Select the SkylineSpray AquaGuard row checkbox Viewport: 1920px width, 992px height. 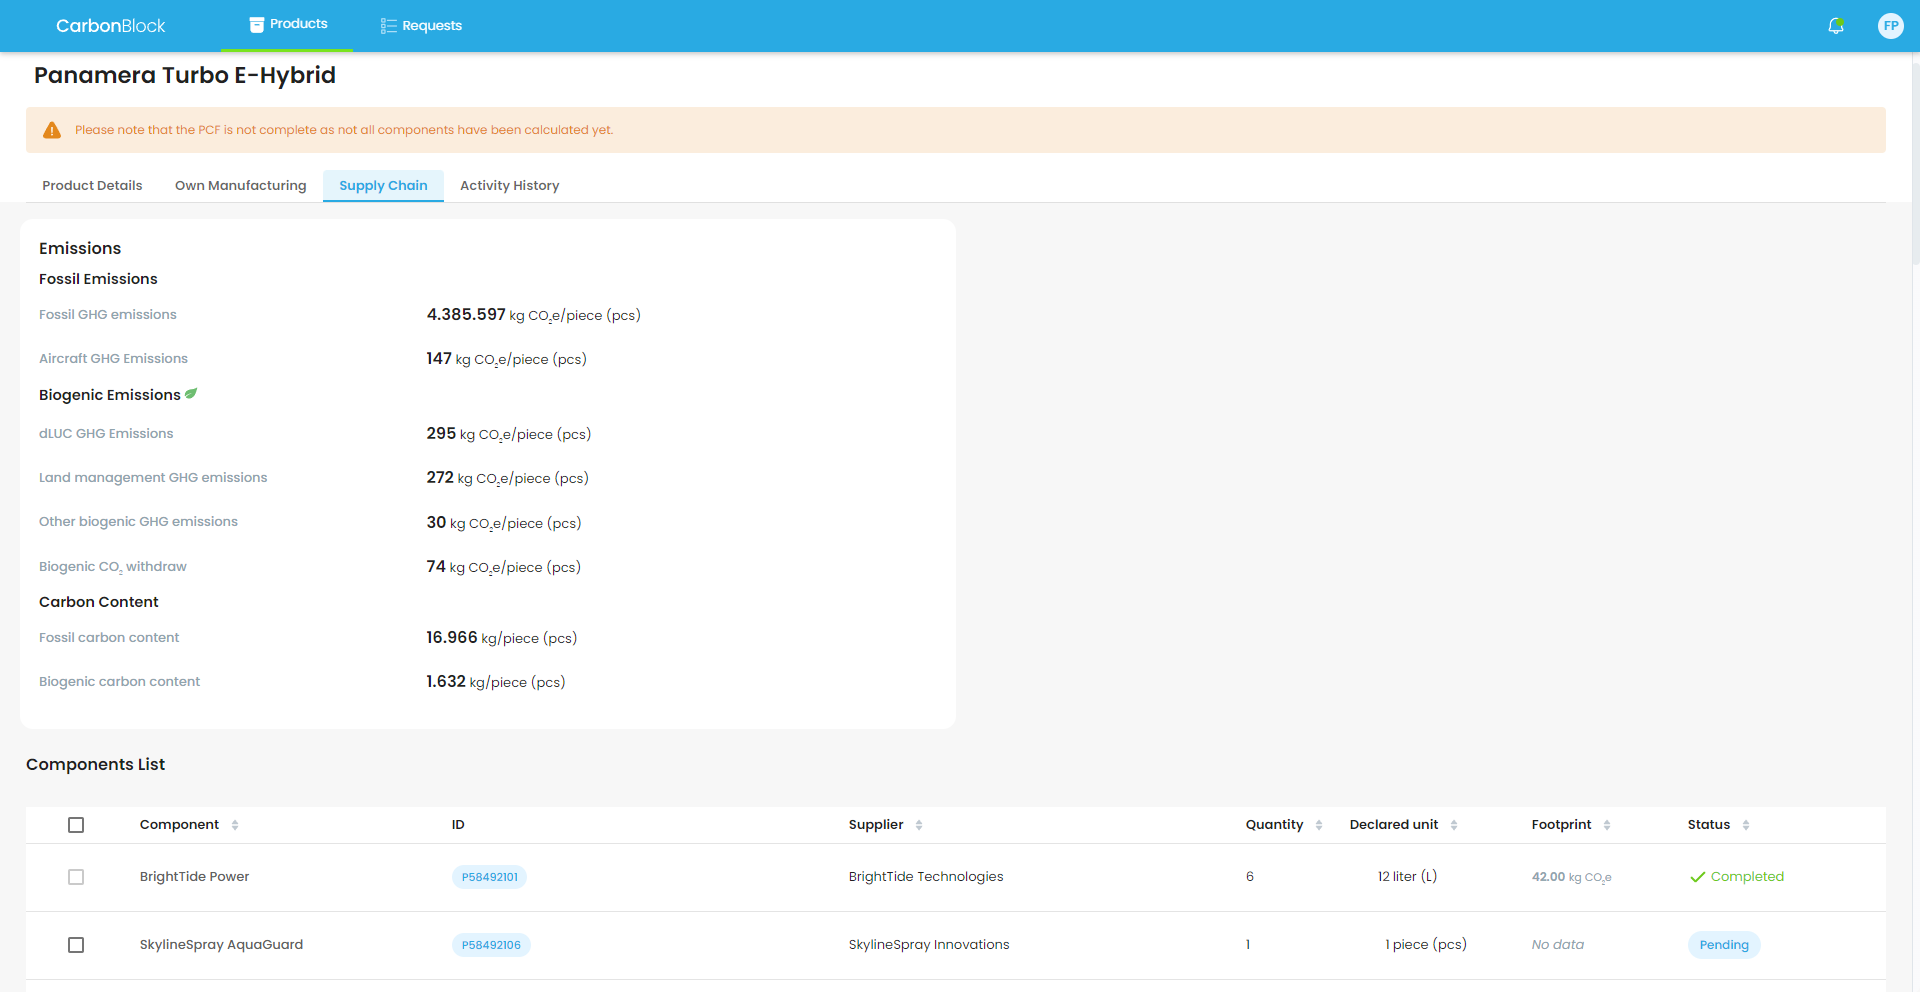tap(76, 945)
